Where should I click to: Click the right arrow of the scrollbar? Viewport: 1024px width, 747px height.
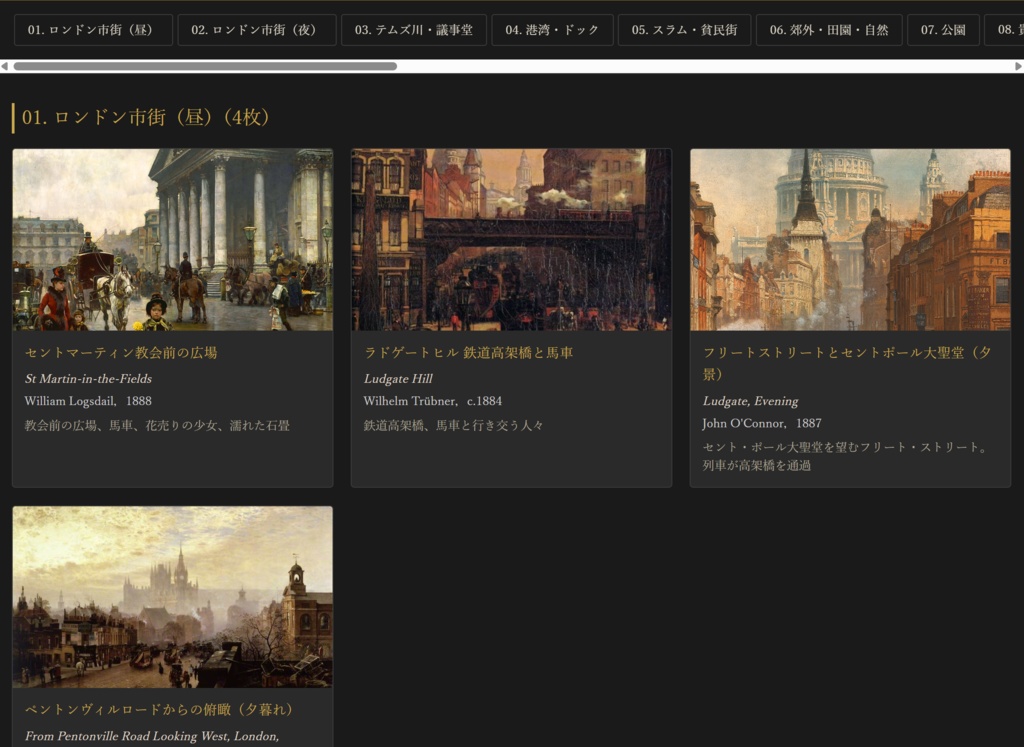[1019, 66]
